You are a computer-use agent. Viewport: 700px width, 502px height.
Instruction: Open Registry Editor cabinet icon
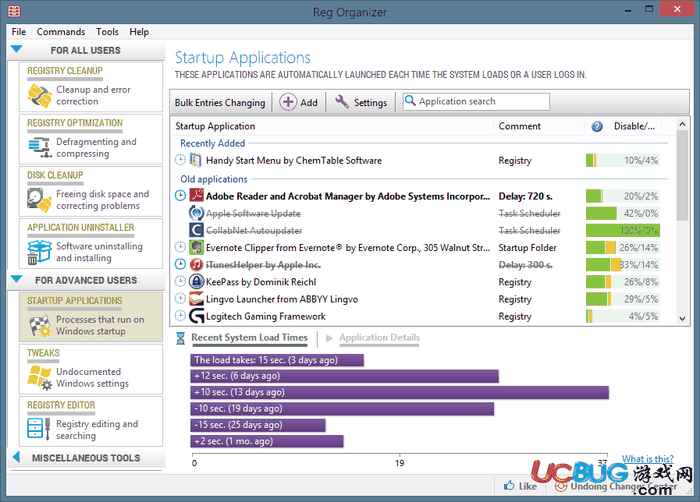click(39, 429)
